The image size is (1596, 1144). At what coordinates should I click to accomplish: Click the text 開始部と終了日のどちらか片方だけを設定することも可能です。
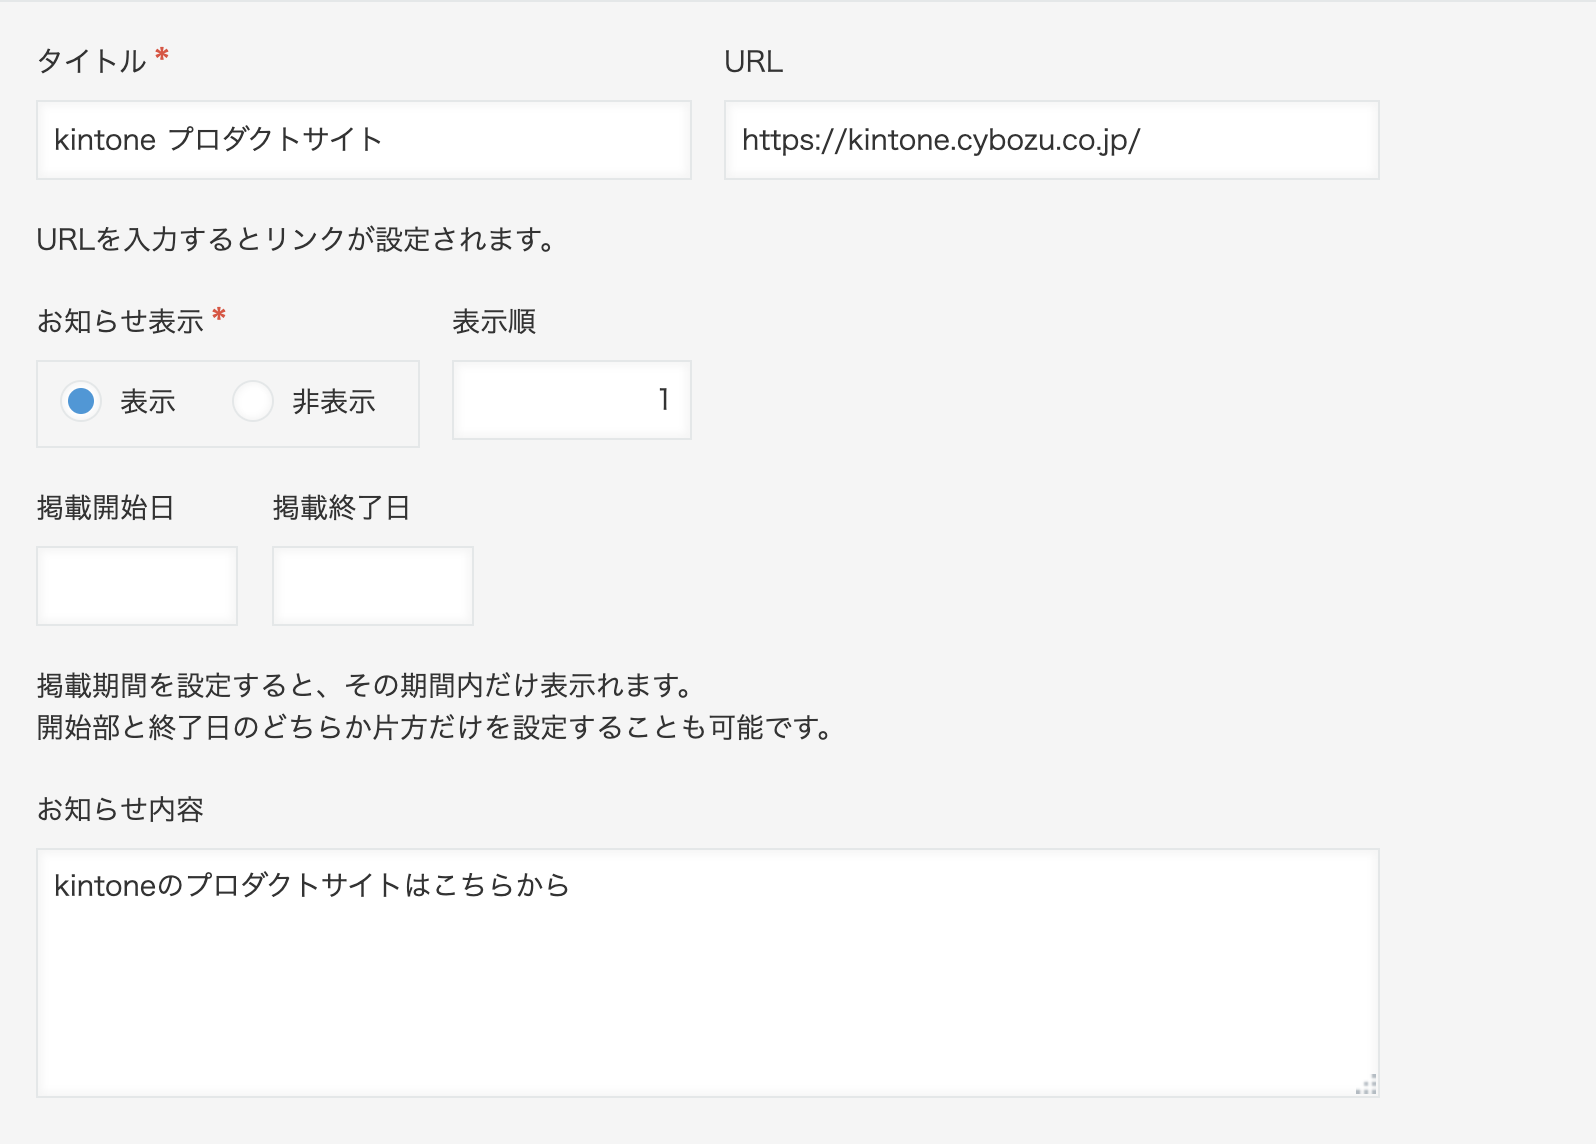[x=436, y=727]
